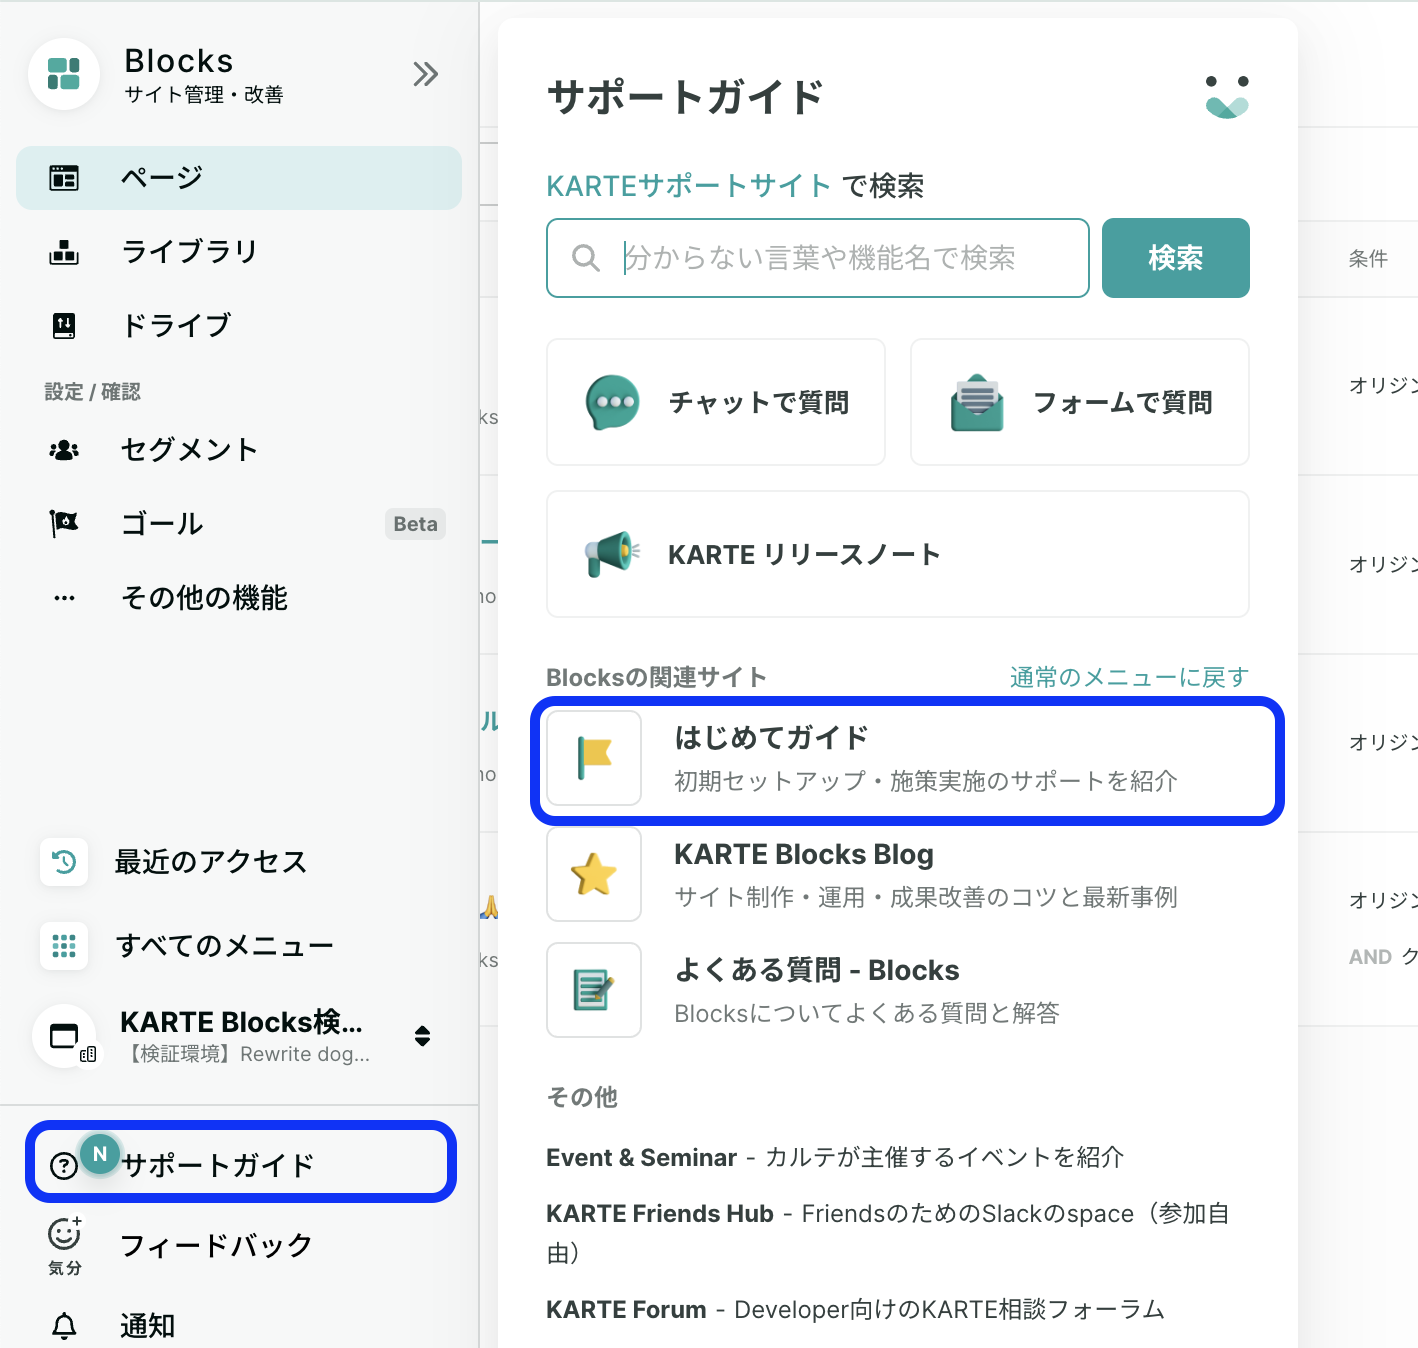Viewport: 1418px width, 1348px height.
Task: Select the KARTE Blocks検… project name
Action: point(241,1022)
